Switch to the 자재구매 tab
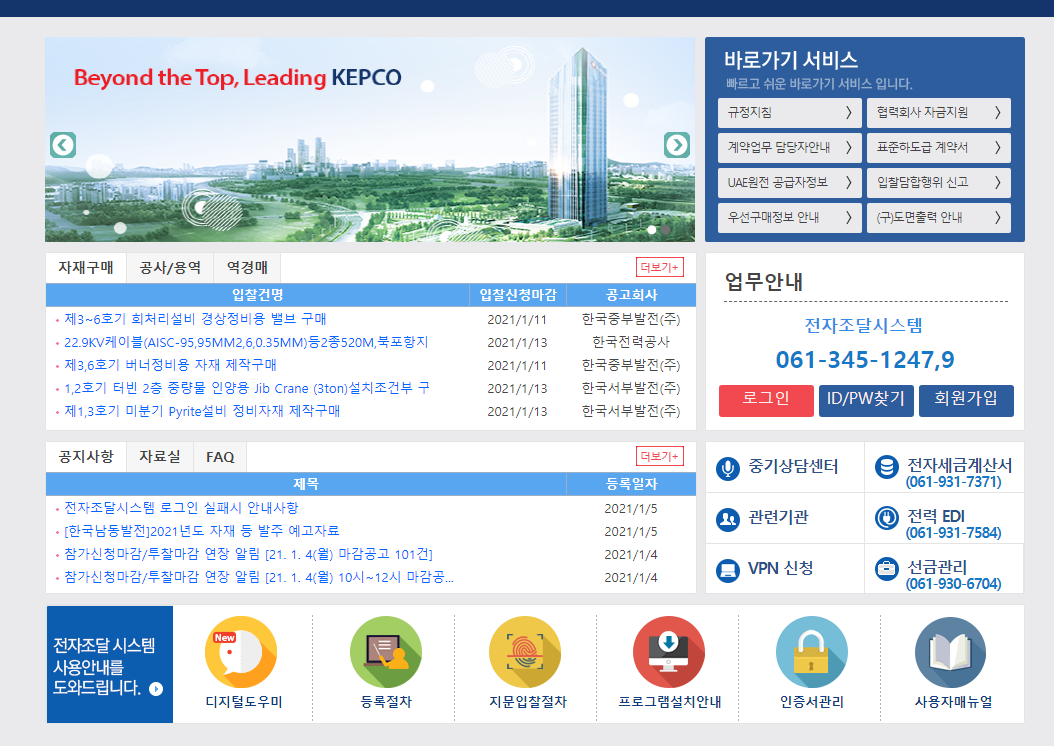The width and height of the screenshot is (1054, 746). [x=86, y=267]
